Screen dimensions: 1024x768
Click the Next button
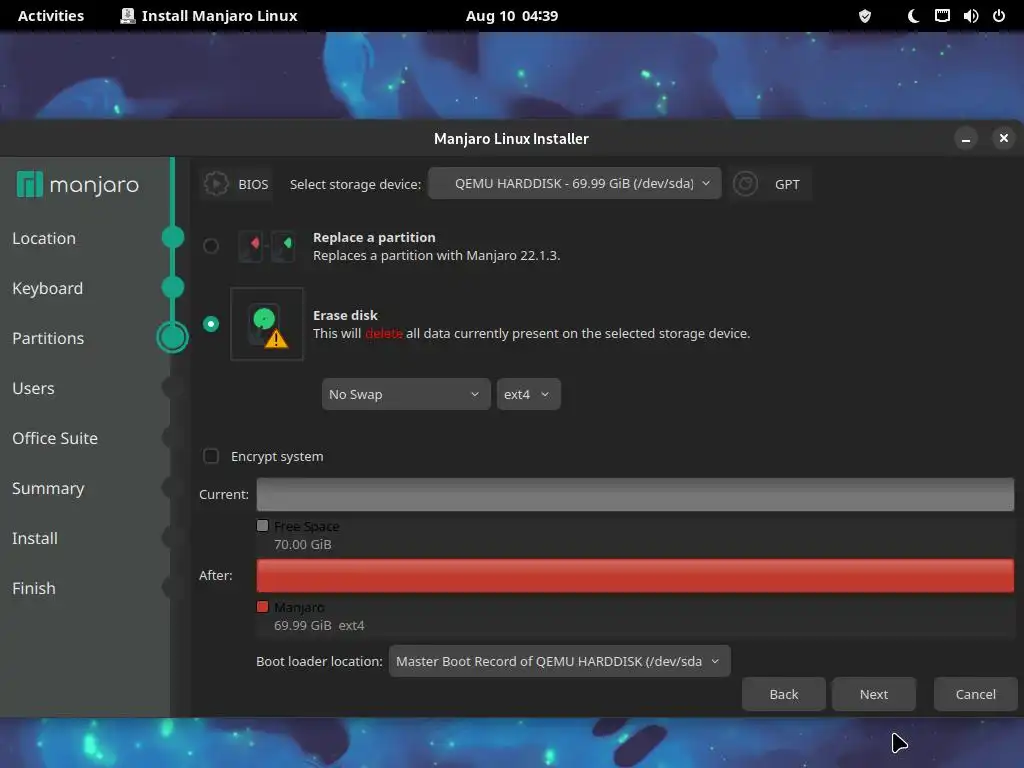(874, 694)
